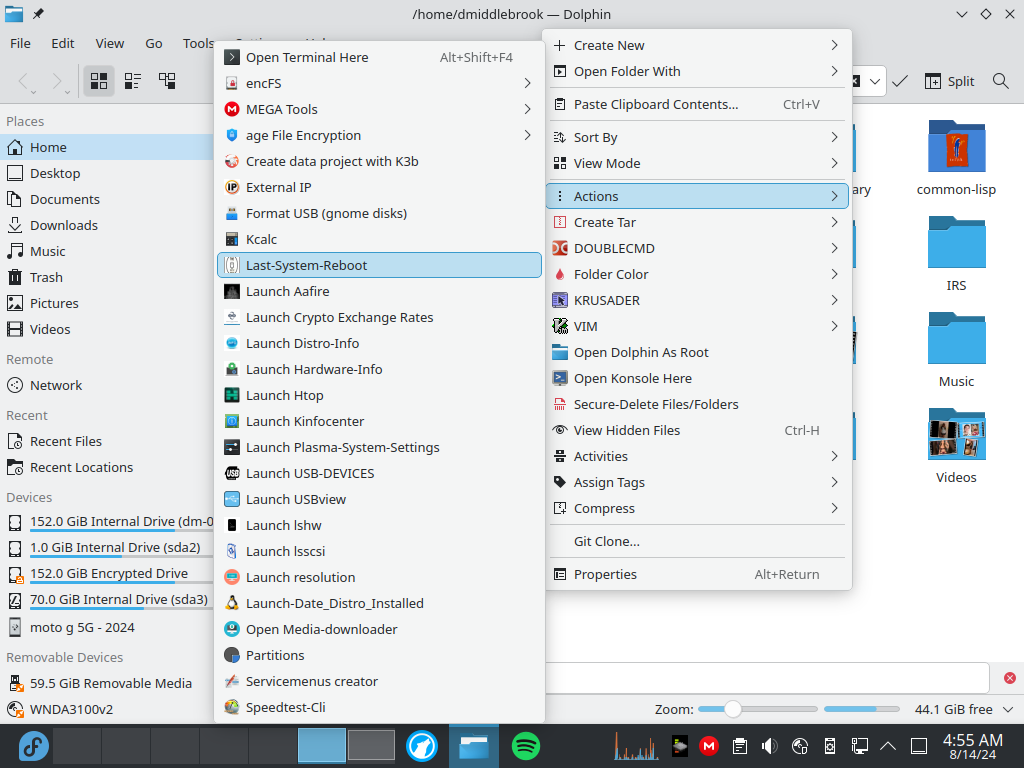The height and width of the screenshot is (768, 1024).
Task: Click Paste Clipboard Contents
Action: pos(697,104)
